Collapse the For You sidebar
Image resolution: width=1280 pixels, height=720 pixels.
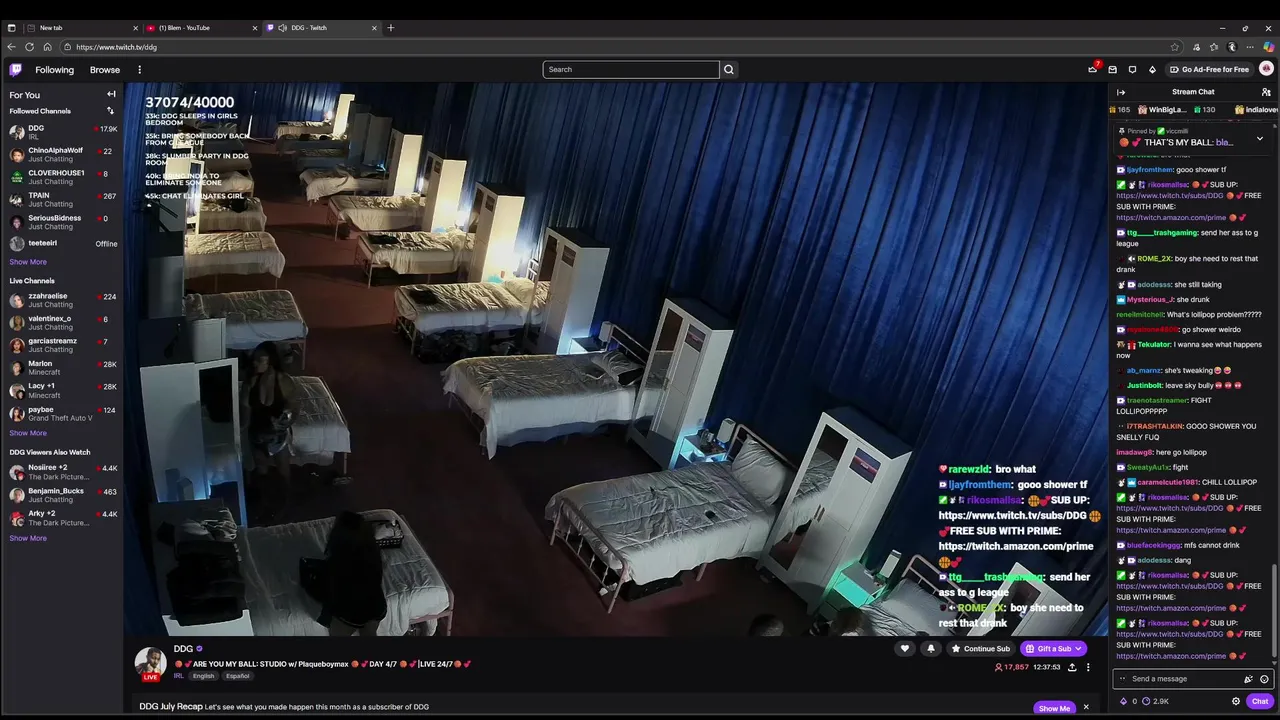pyautogui.click(x=111, y=94)
